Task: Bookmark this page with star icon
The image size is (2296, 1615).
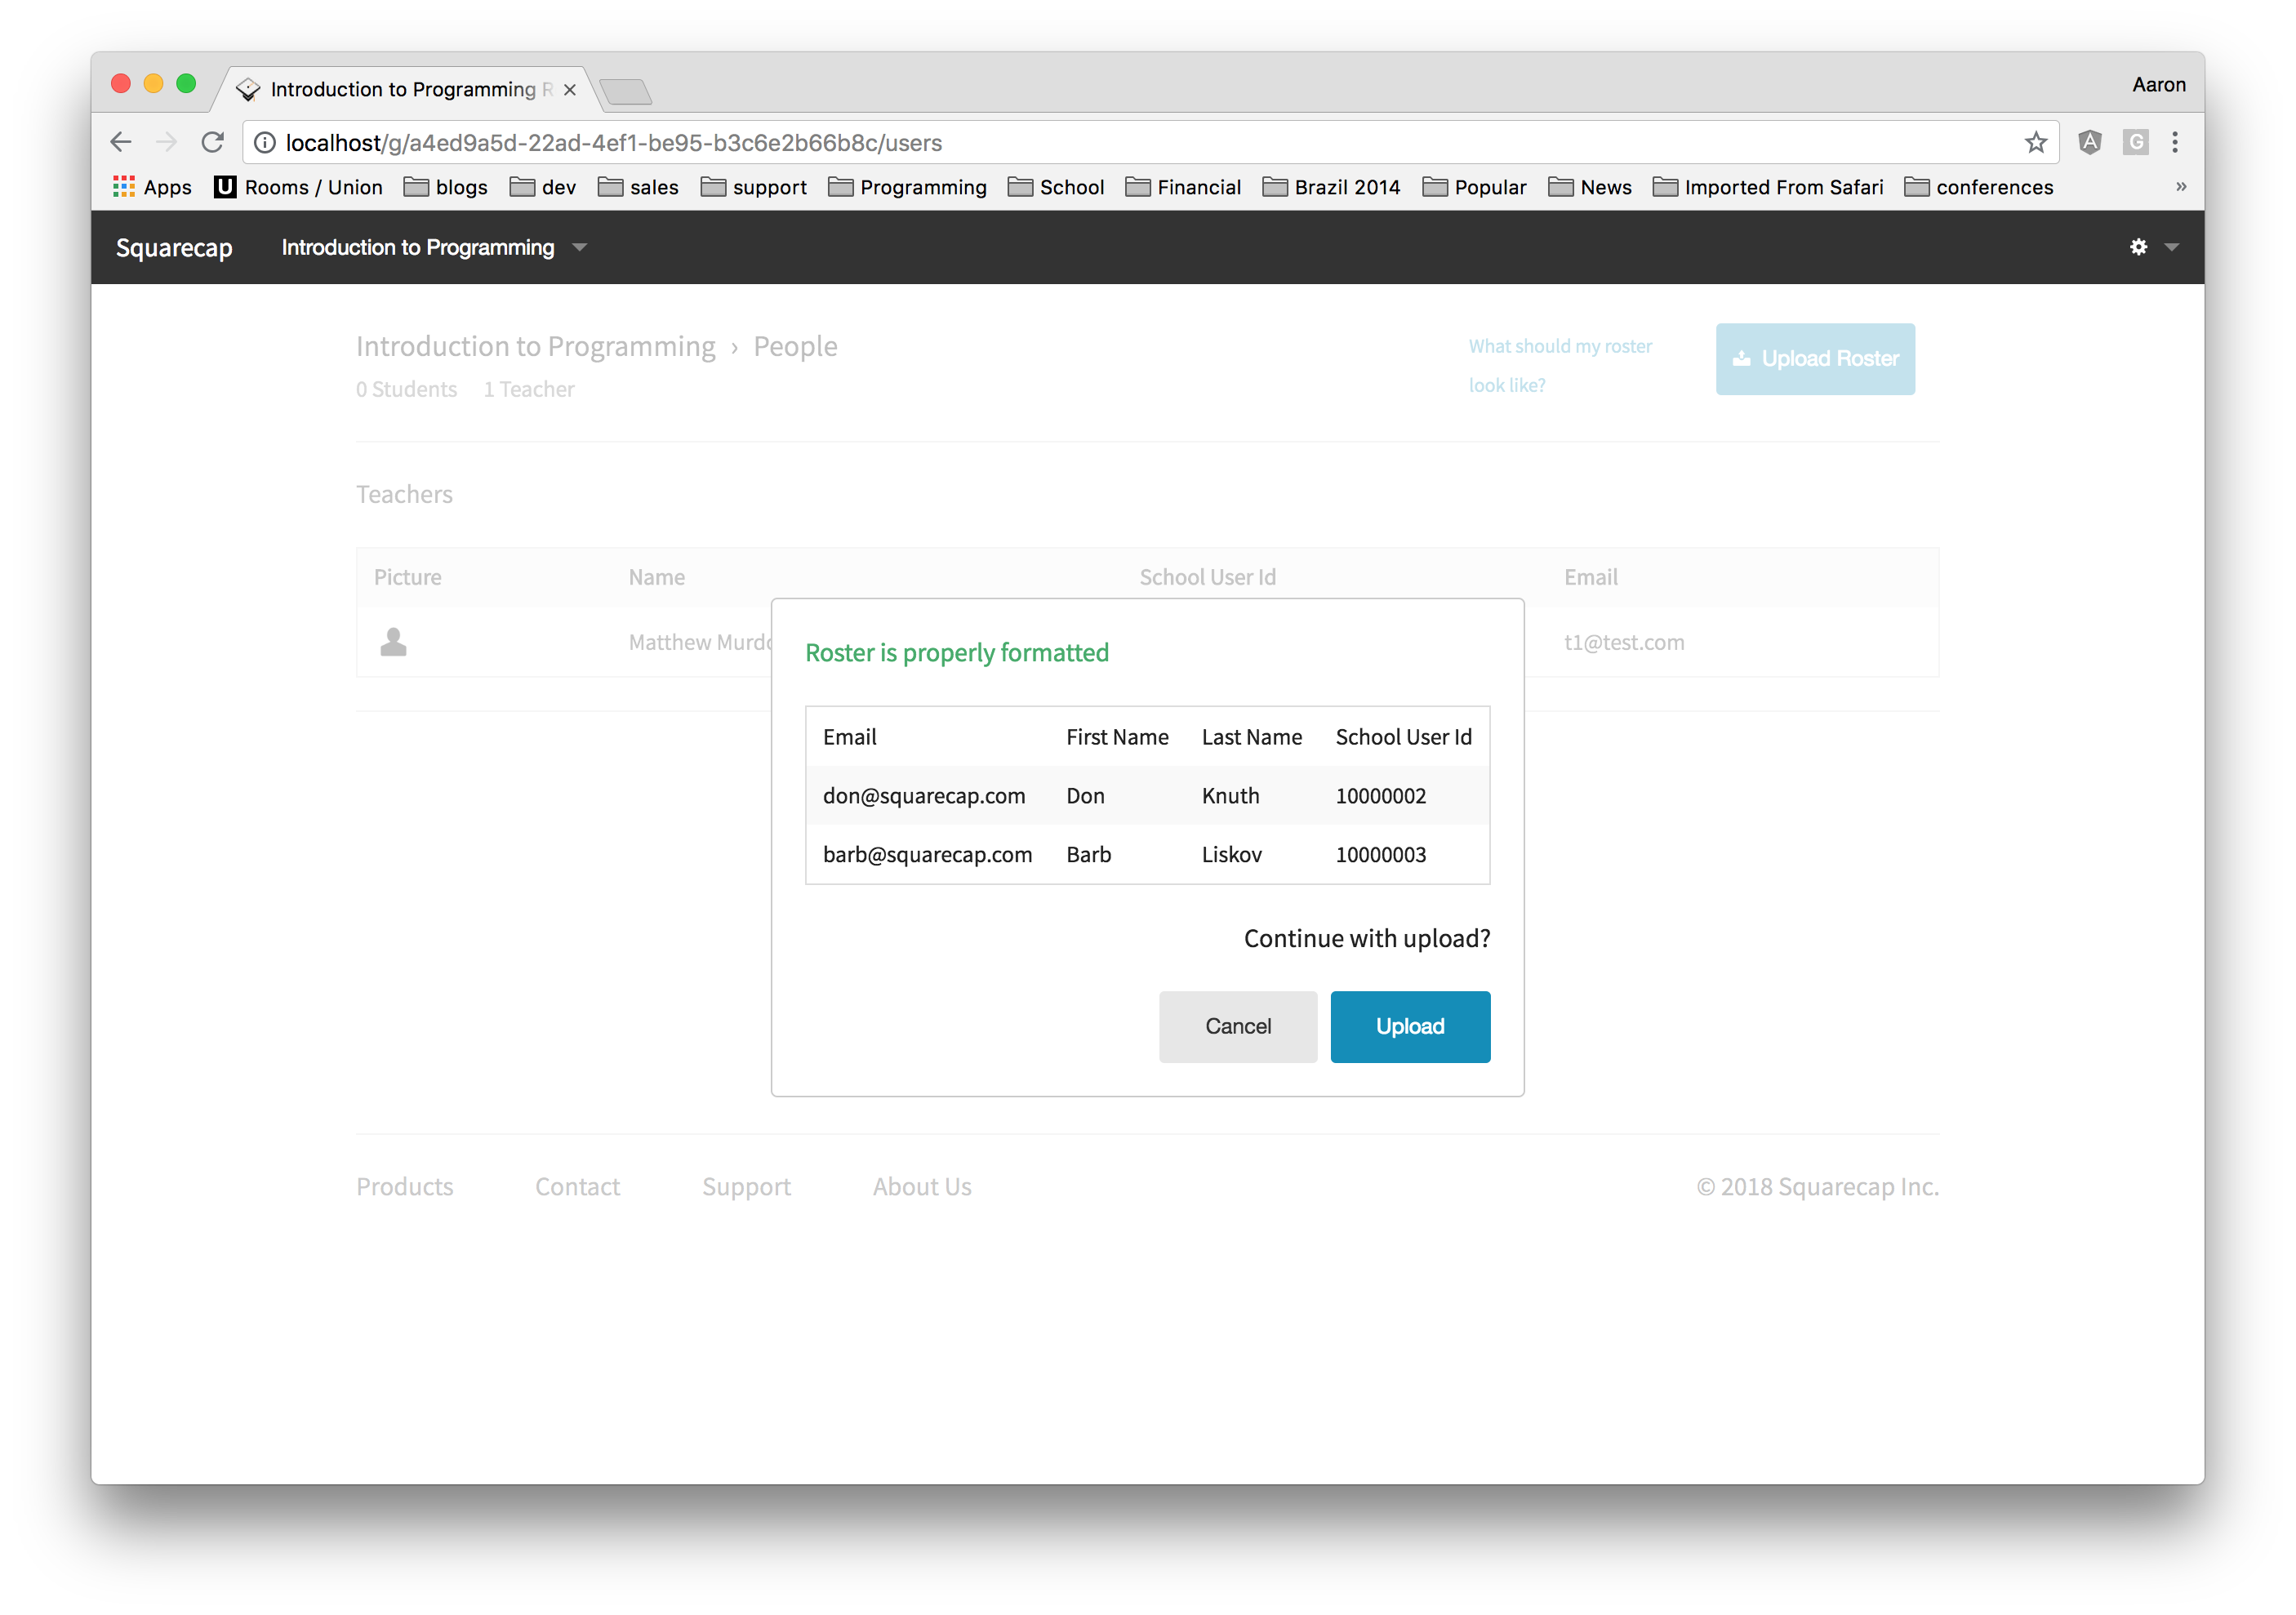Action: pyautogui.click(x=2035, y=142)
